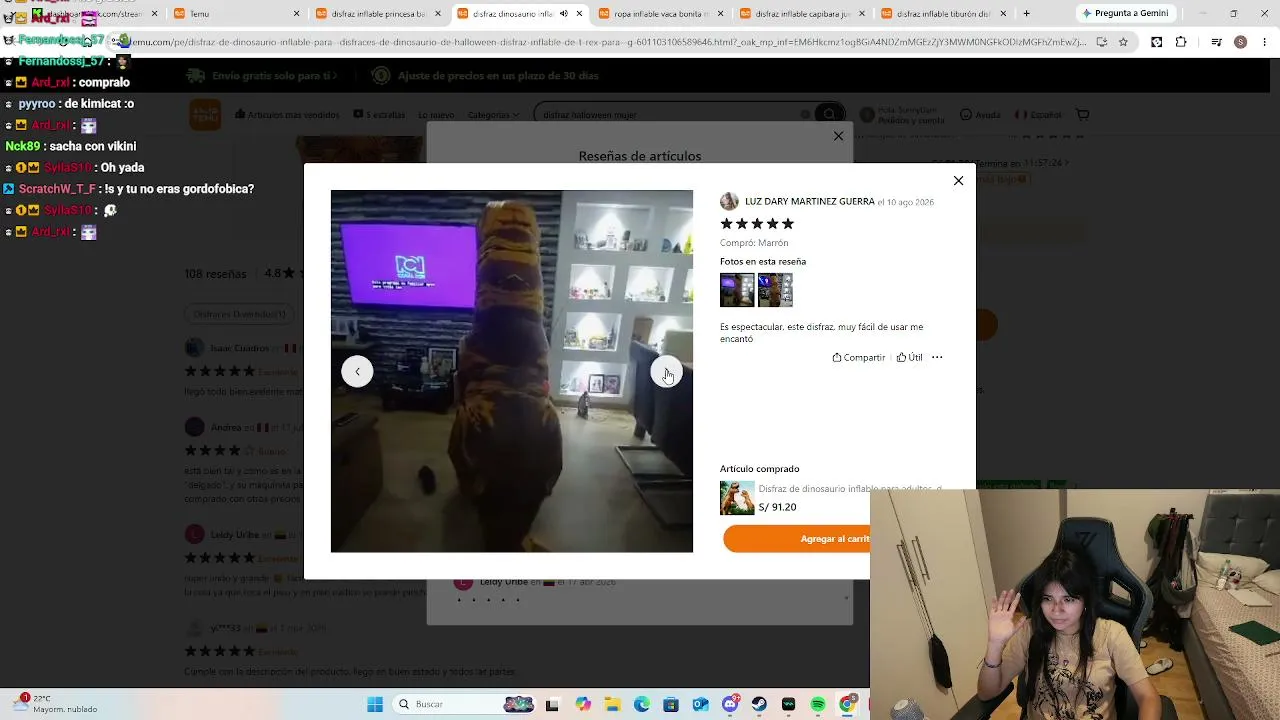
Task: Switch to the disfraz inflable capibara tab
Action: pos(803,14)
